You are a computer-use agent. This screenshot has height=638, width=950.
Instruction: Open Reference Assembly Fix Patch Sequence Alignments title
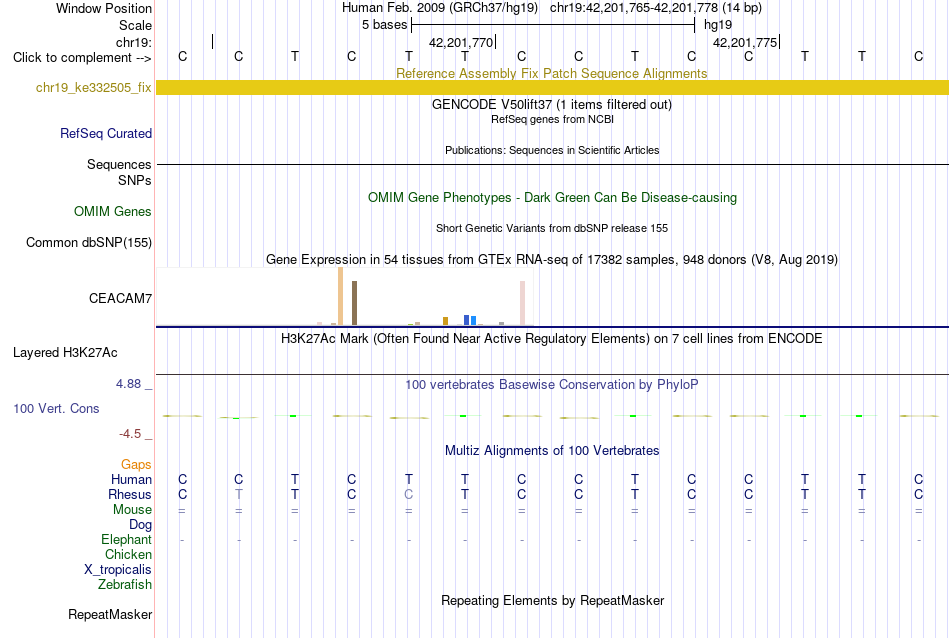551,73
